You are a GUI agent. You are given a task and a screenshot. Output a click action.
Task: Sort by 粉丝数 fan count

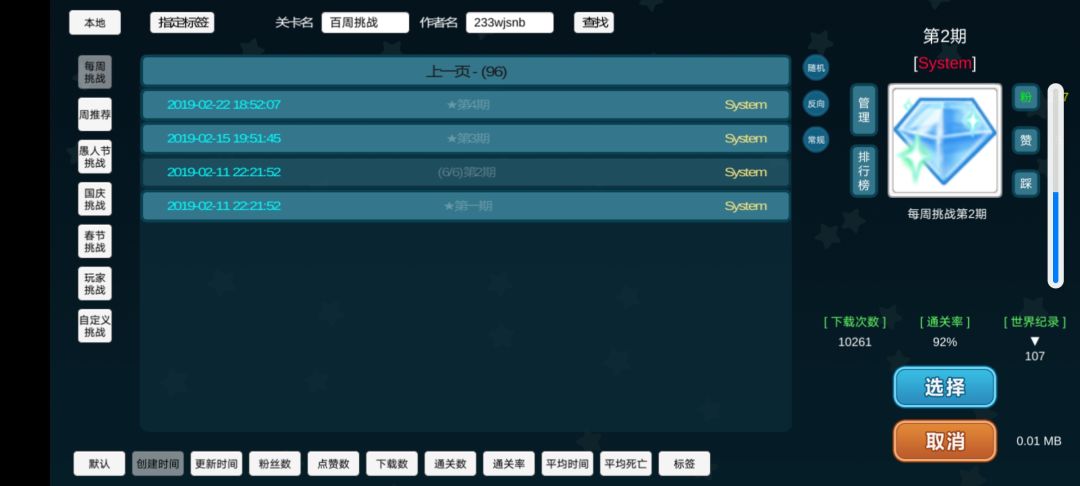(x=275, y=464)
